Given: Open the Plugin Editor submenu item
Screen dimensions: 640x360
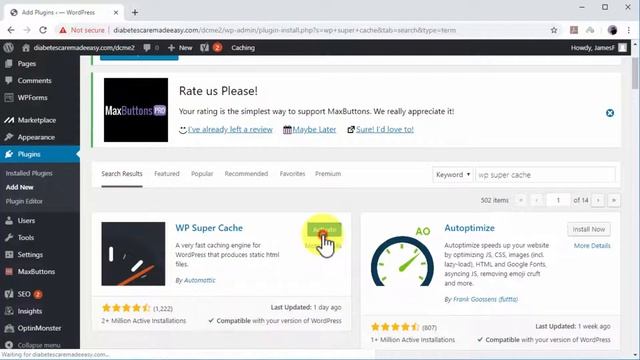Looking at the screenshot, I should (24, 201).
